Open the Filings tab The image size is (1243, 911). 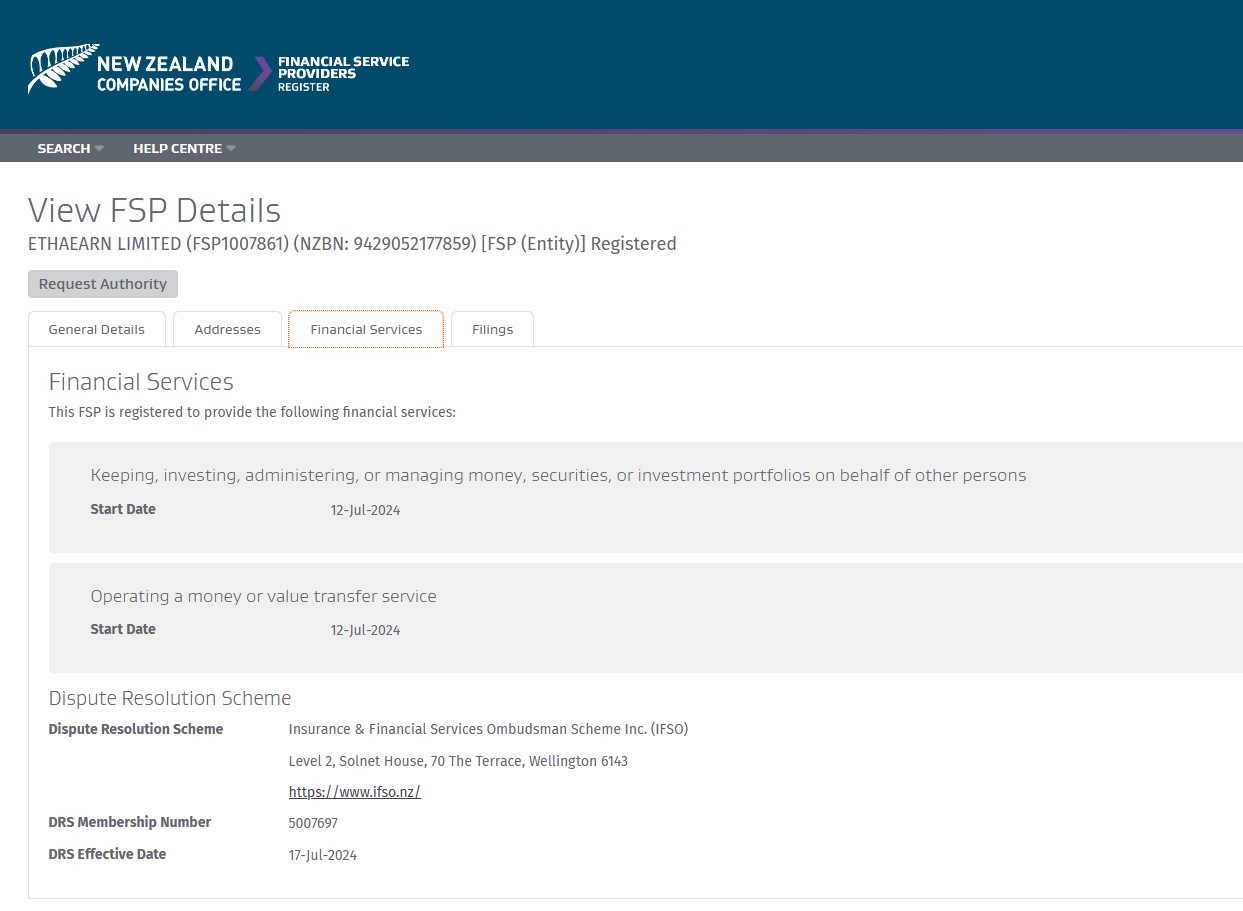pyautogui.click(x=492, y=329)
